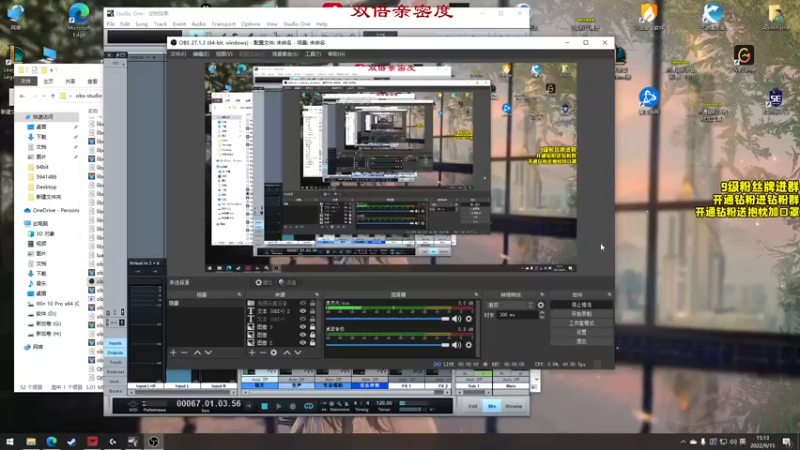Switch to Browse view in Studio One

(x=513, y=406)
